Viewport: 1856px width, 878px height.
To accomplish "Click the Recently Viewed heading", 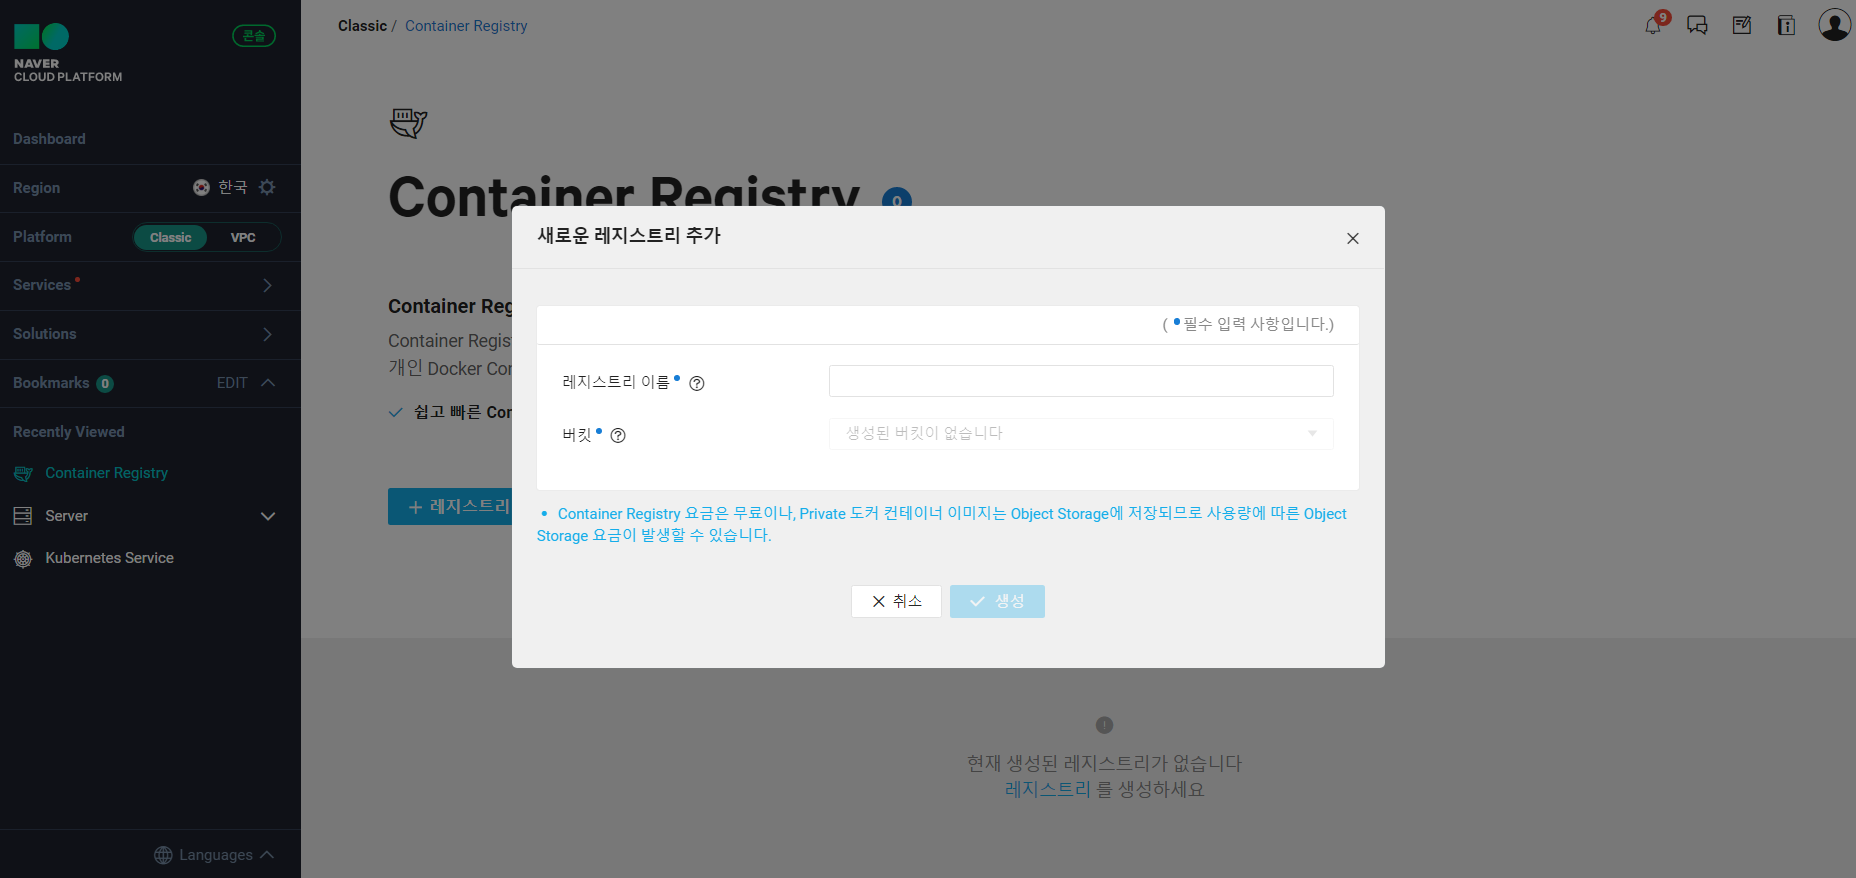I will (x=69, y=432).
